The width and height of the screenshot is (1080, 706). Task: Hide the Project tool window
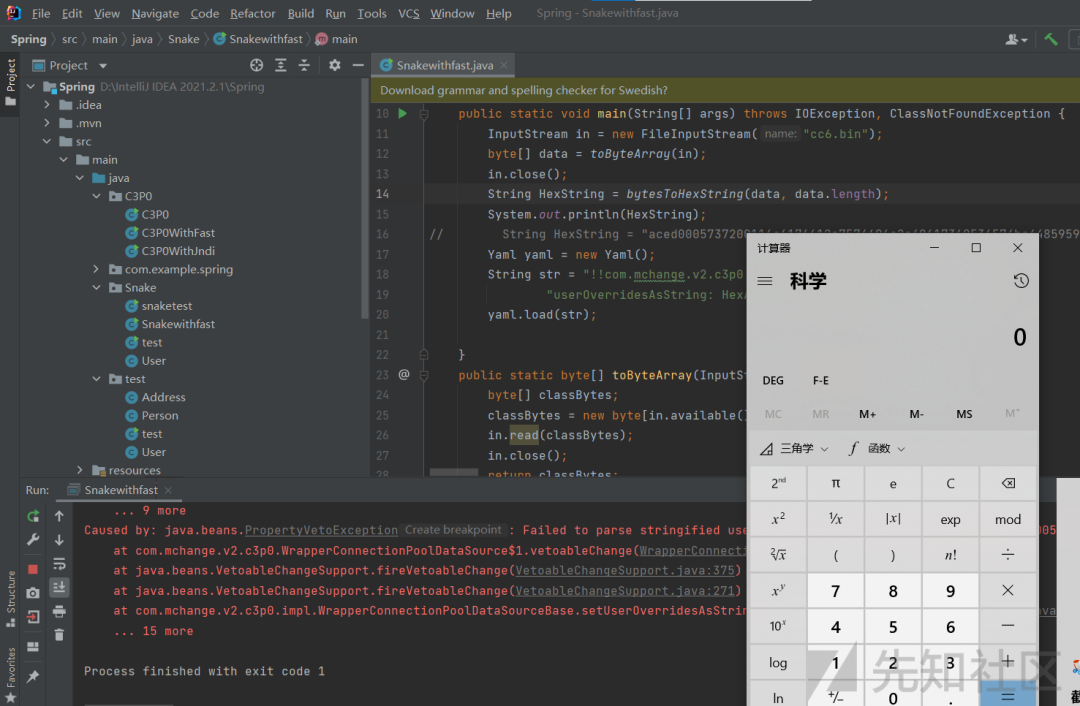tap(357, 65)
